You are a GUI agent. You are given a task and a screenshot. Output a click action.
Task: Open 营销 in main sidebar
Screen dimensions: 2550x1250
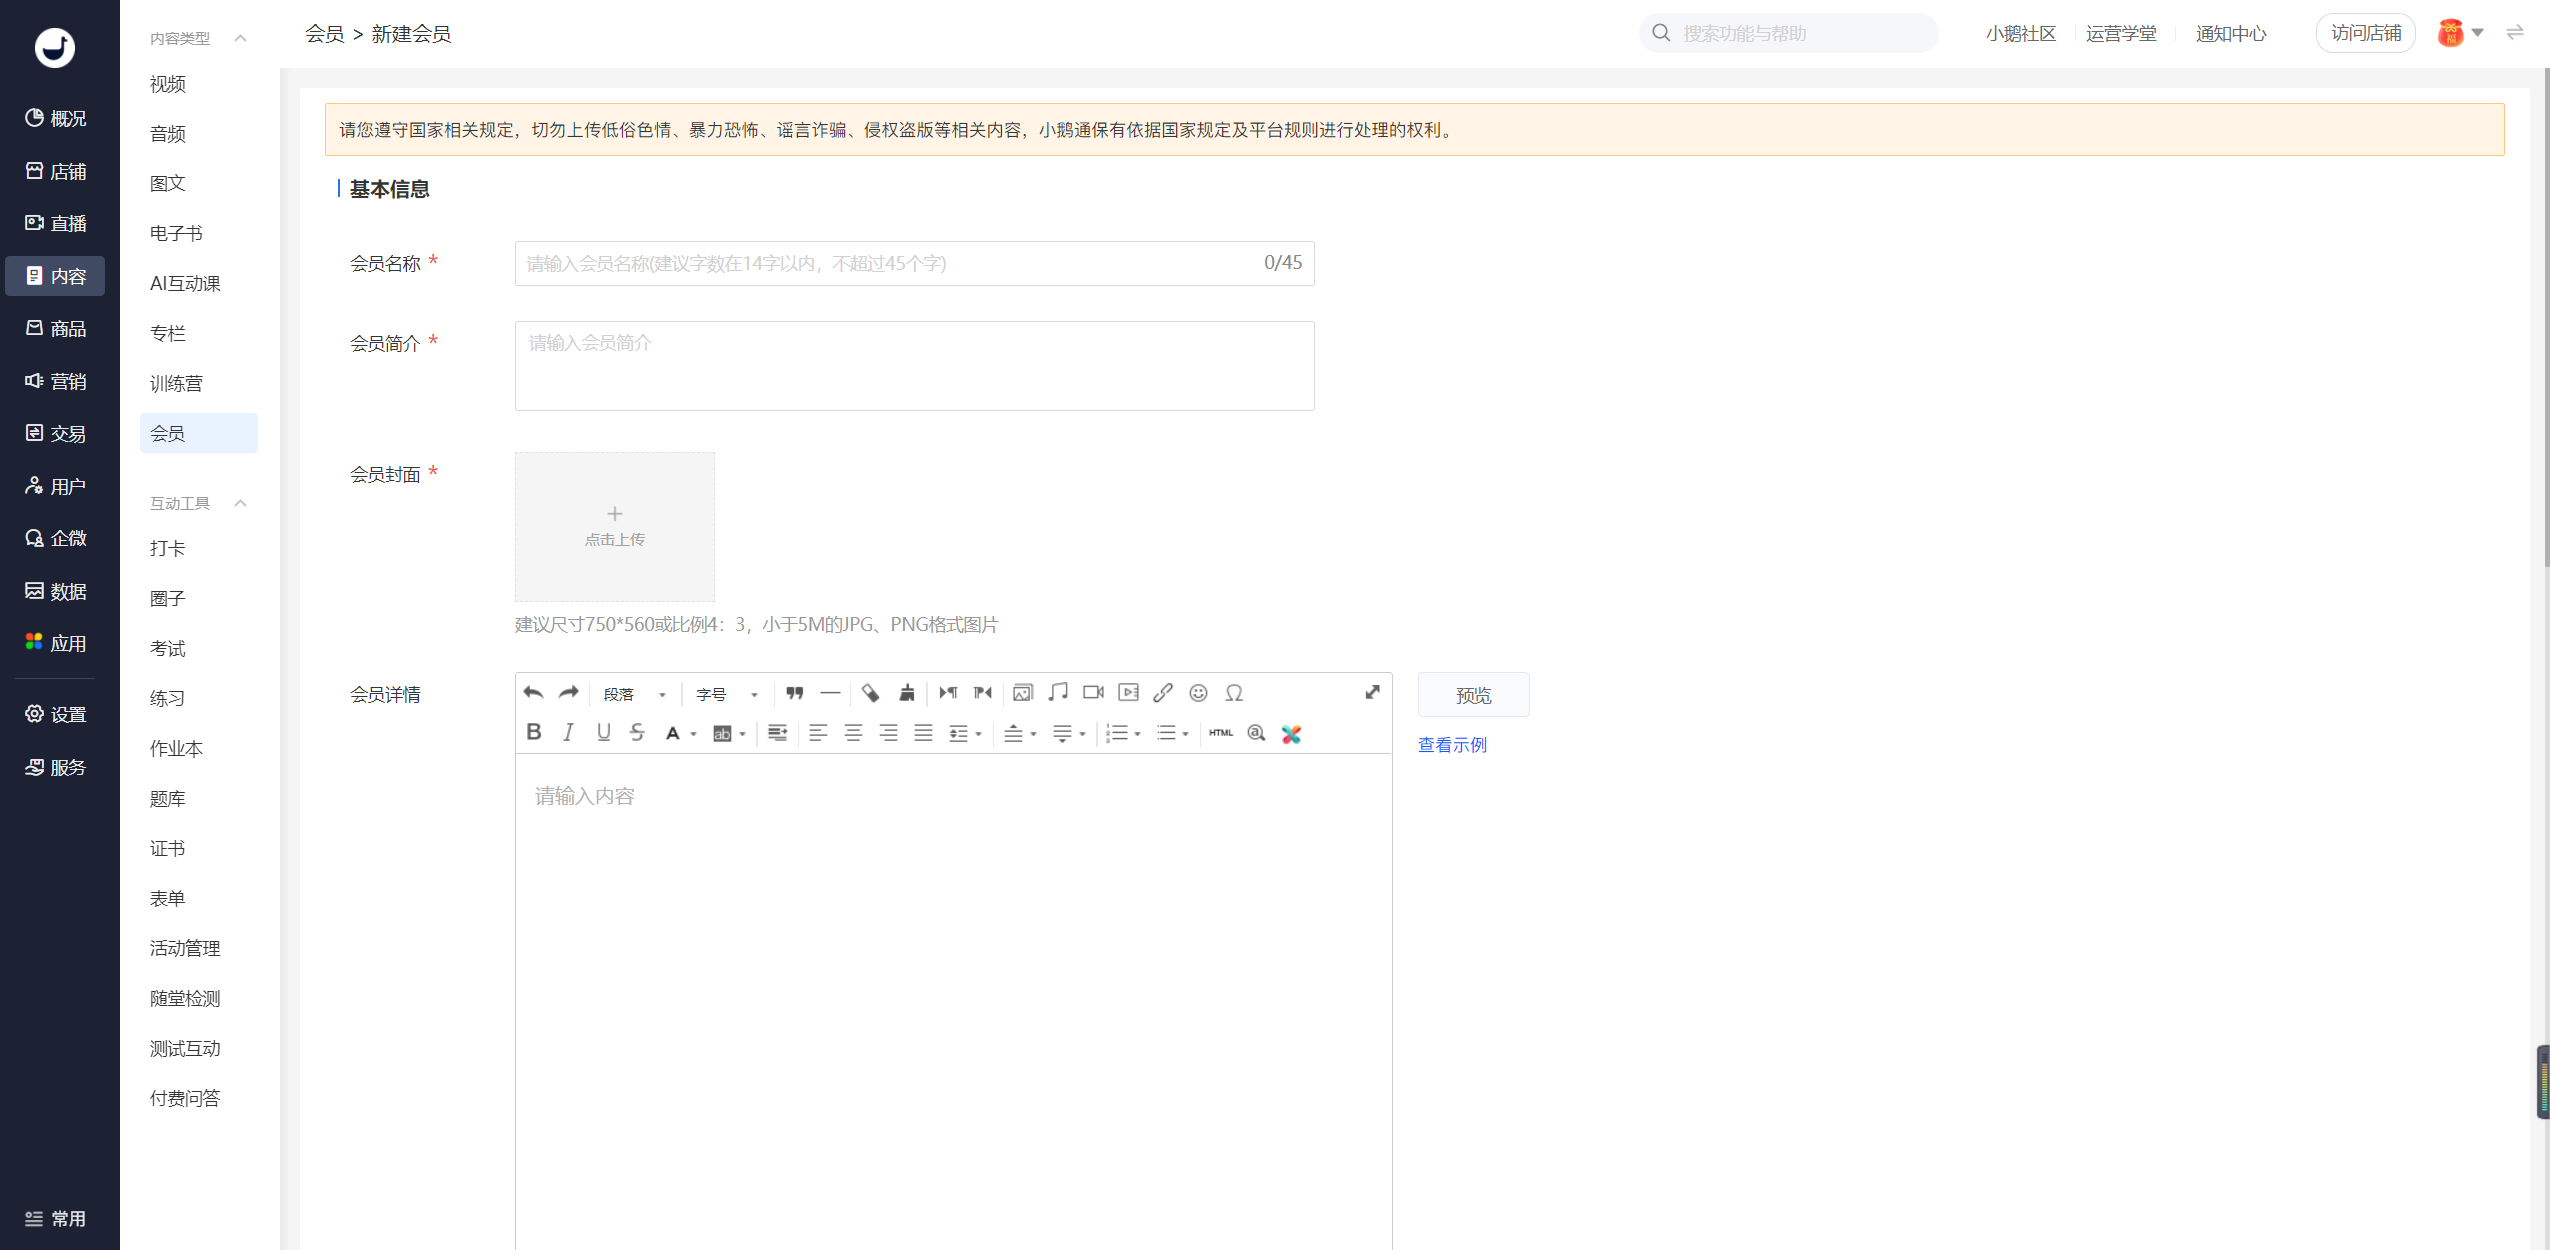coord(55,381)
